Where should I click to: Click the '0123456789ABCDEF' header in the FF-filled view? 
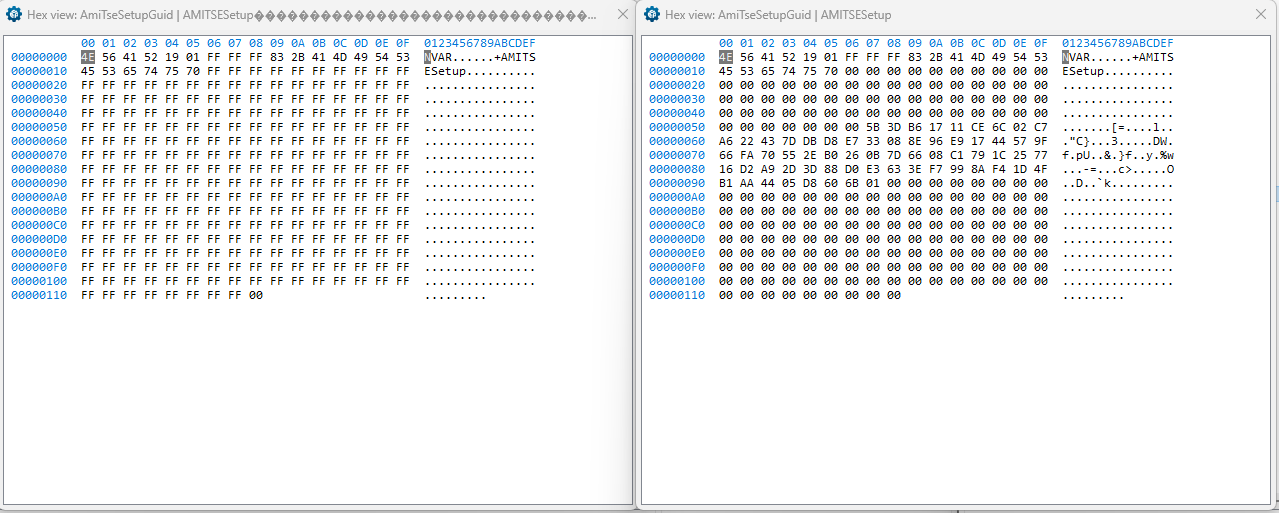click(x=480, y=43)
